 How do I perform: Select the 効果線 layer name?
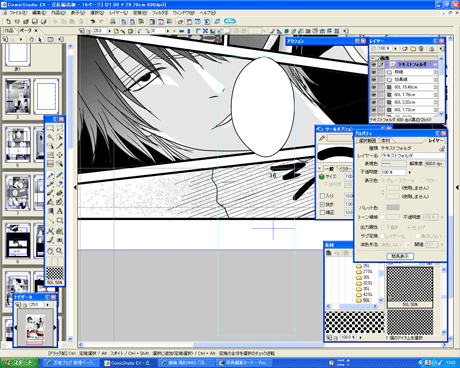click(401, 80)
